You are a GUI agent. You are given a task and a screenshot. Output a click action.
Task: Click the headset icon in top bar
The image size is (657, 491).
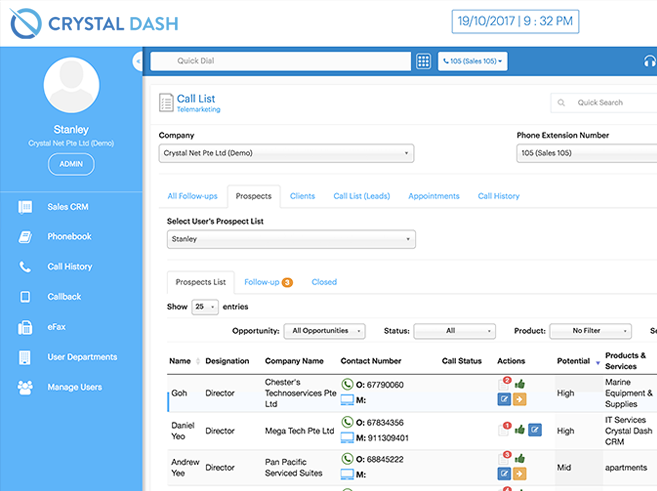point(649,61)
